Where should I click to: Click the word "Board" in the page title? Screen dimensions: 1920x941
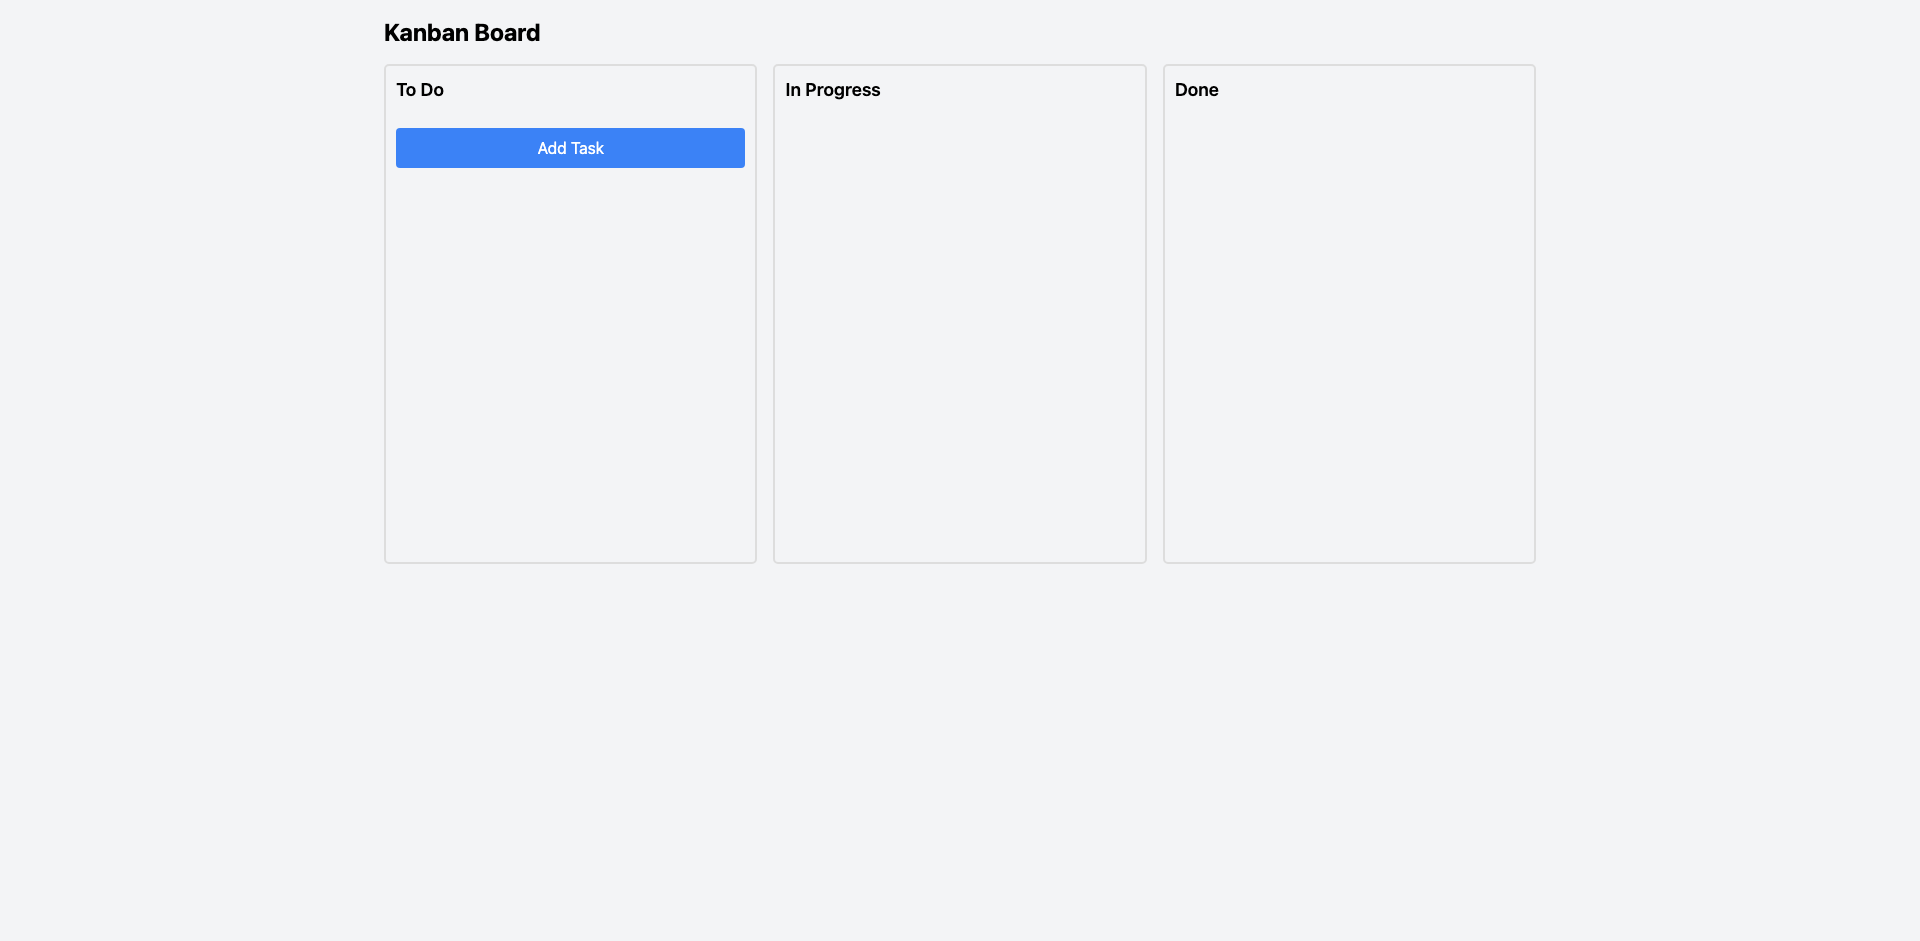(x=507, y=33)
